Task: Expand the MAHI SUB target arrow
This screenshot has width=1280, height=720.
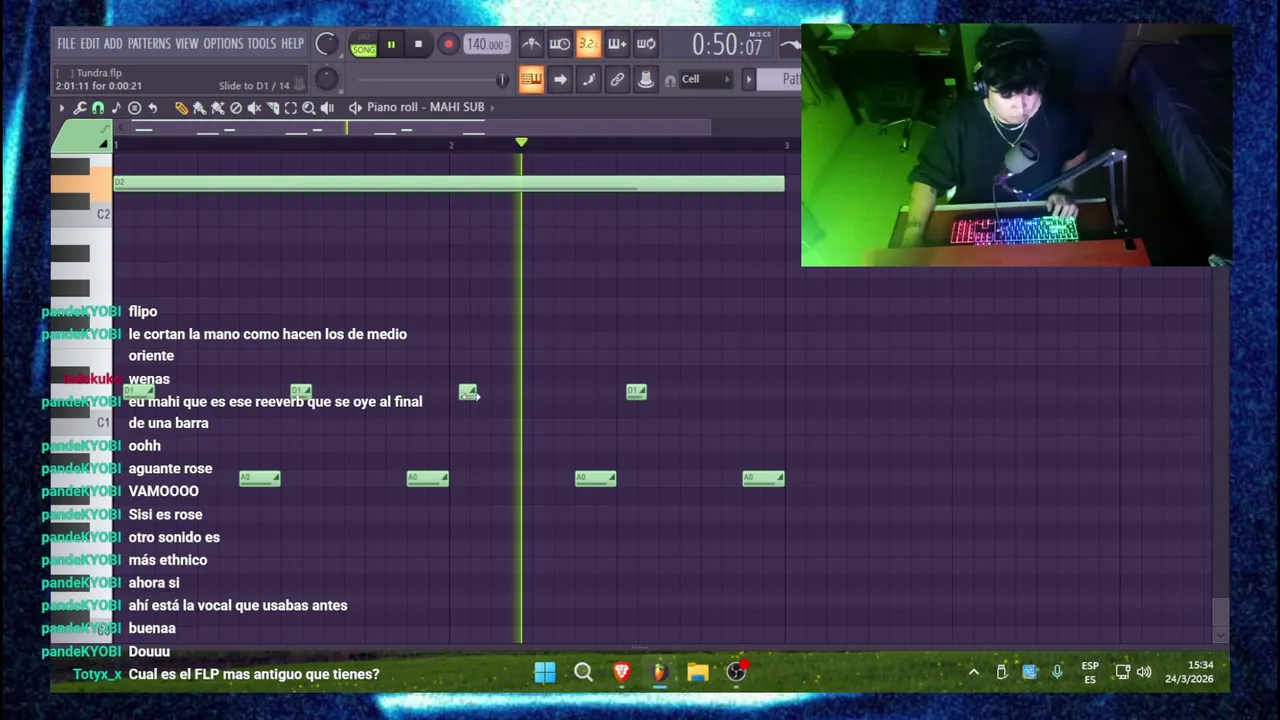Action: click(x=491, y=107)
